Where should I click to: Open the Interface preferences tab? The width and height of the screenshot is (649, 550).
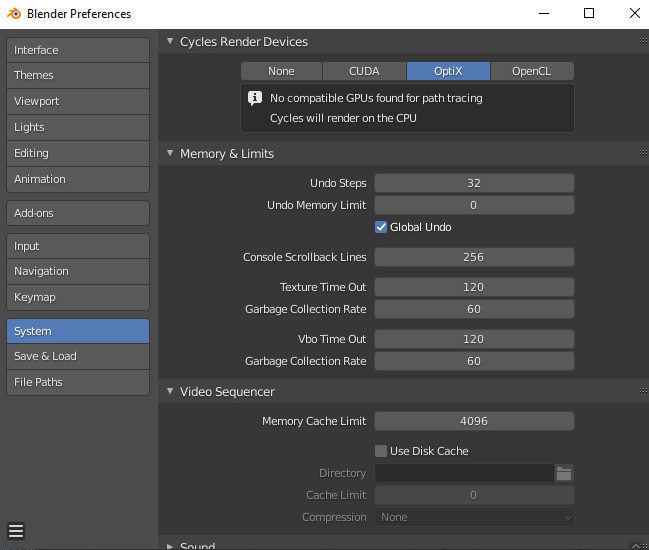[78, 50]
